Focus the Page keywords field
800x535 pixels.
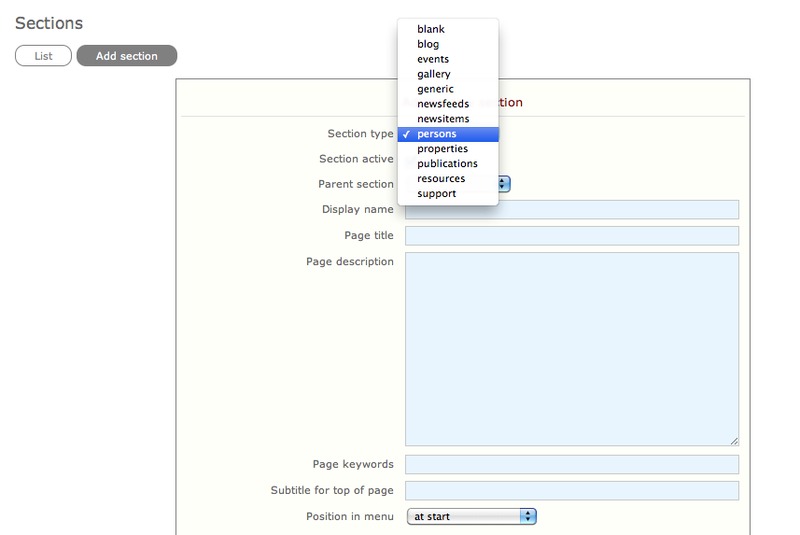tap(571, 465)
